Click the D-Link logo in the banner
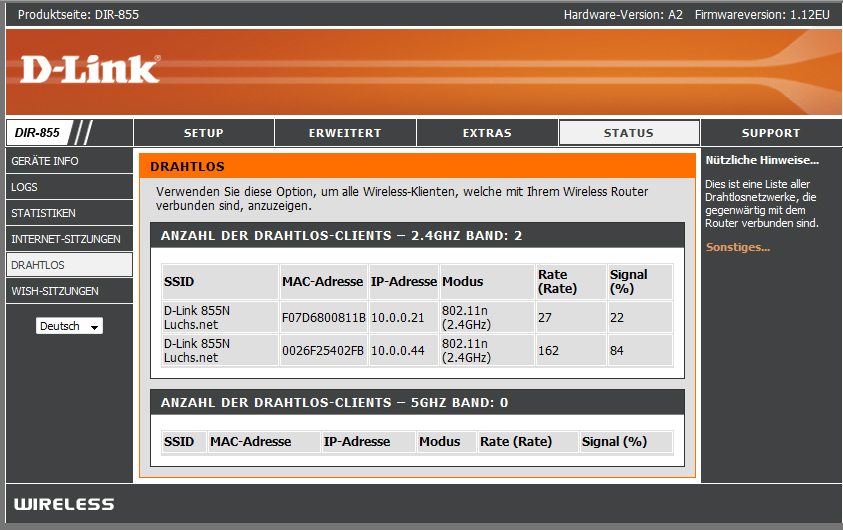Image resolution: width=843 pixels, height=530 pixels. coord(90,69)
